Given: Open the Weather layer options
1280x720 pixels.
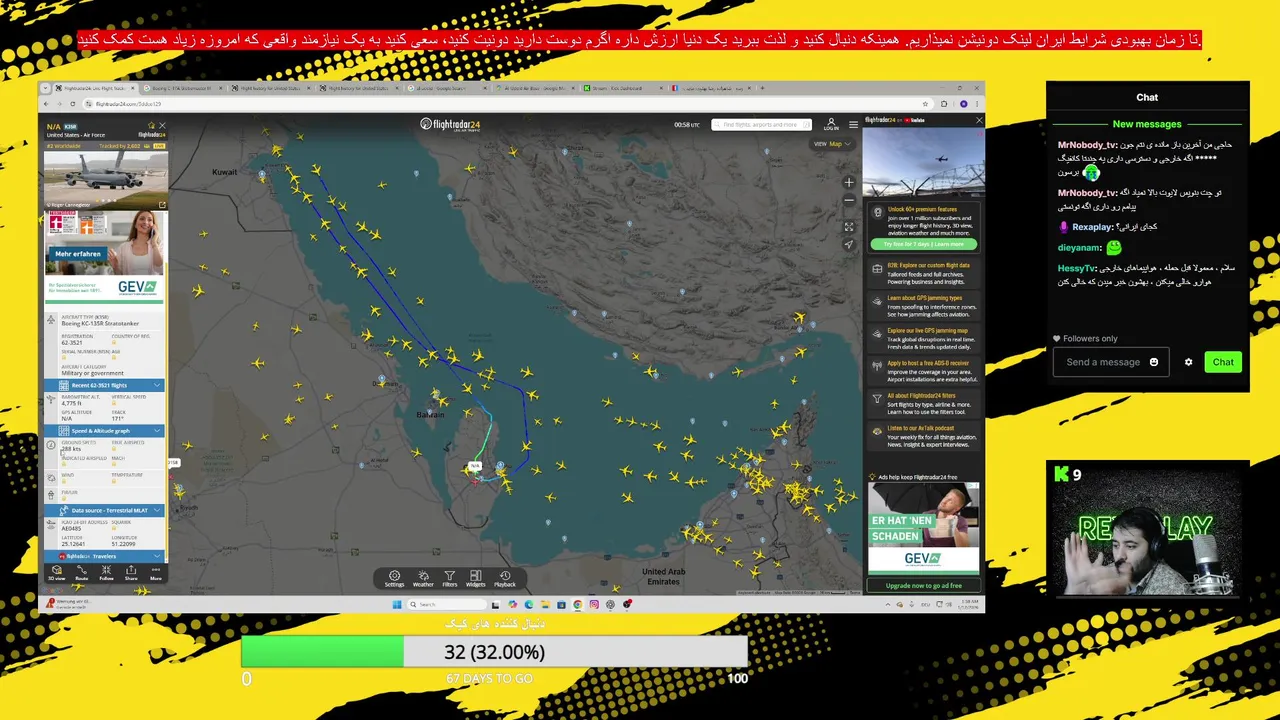Looking at the screenshot, I should [423, 579].
